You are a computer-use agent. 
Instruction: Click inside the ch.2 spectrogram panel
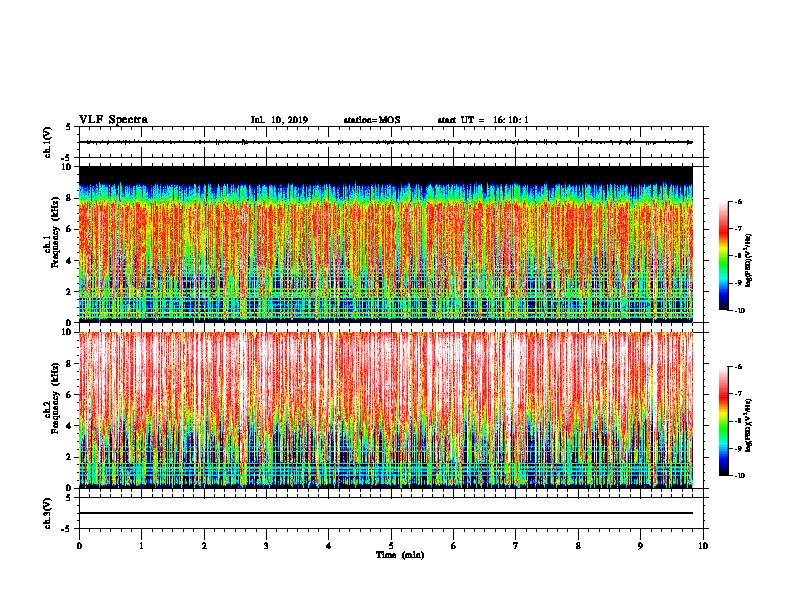pos(386,410)
